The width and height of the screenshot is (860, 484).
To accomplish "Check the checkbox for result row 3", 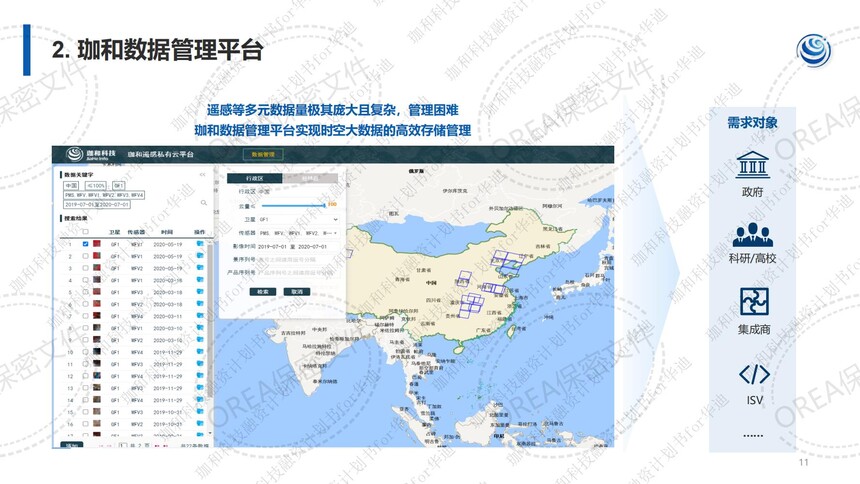I will click(85, 268).
